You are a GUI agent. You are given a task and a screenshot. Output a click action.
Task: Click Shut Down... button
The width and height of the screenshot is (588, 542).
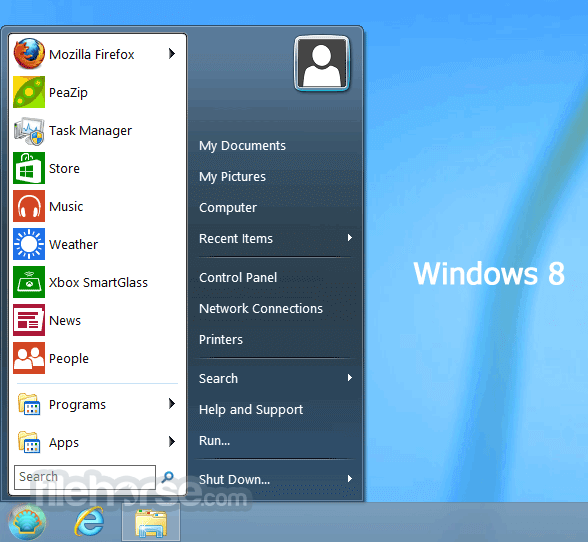234,479
